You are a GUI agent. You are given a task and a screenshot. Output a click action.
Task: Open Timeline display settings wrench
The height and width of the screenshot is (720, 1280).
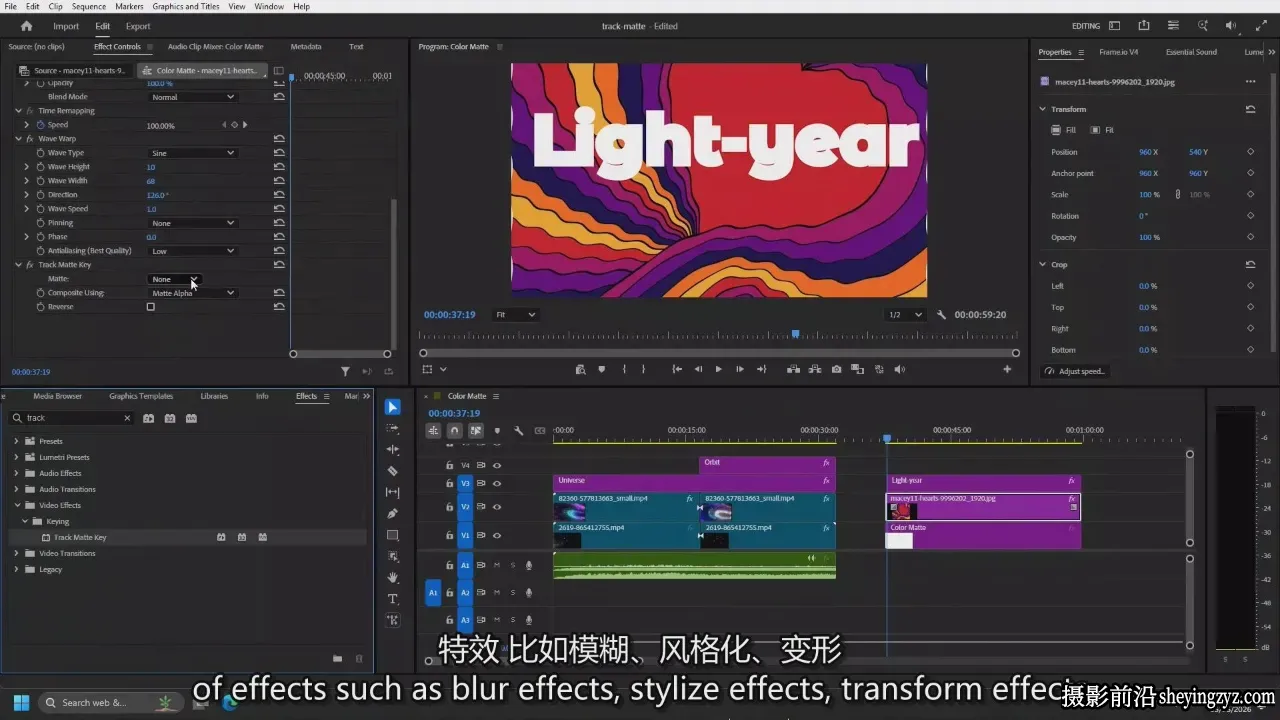[x=519, y=431]
